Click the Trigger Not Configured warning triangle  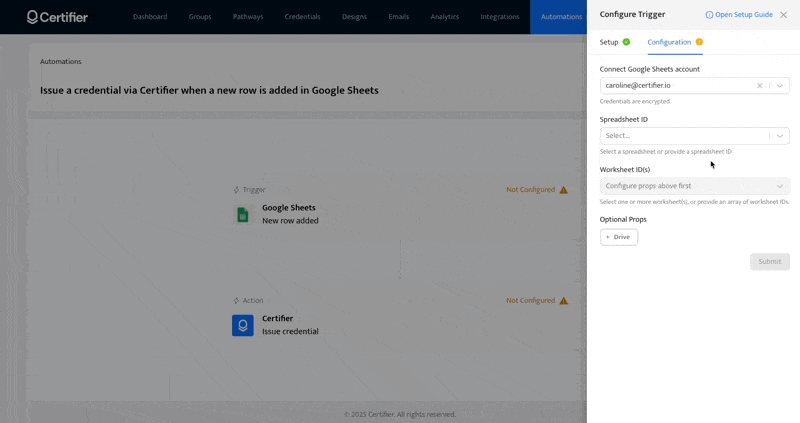pyautogui.click(x=563, y=190)
